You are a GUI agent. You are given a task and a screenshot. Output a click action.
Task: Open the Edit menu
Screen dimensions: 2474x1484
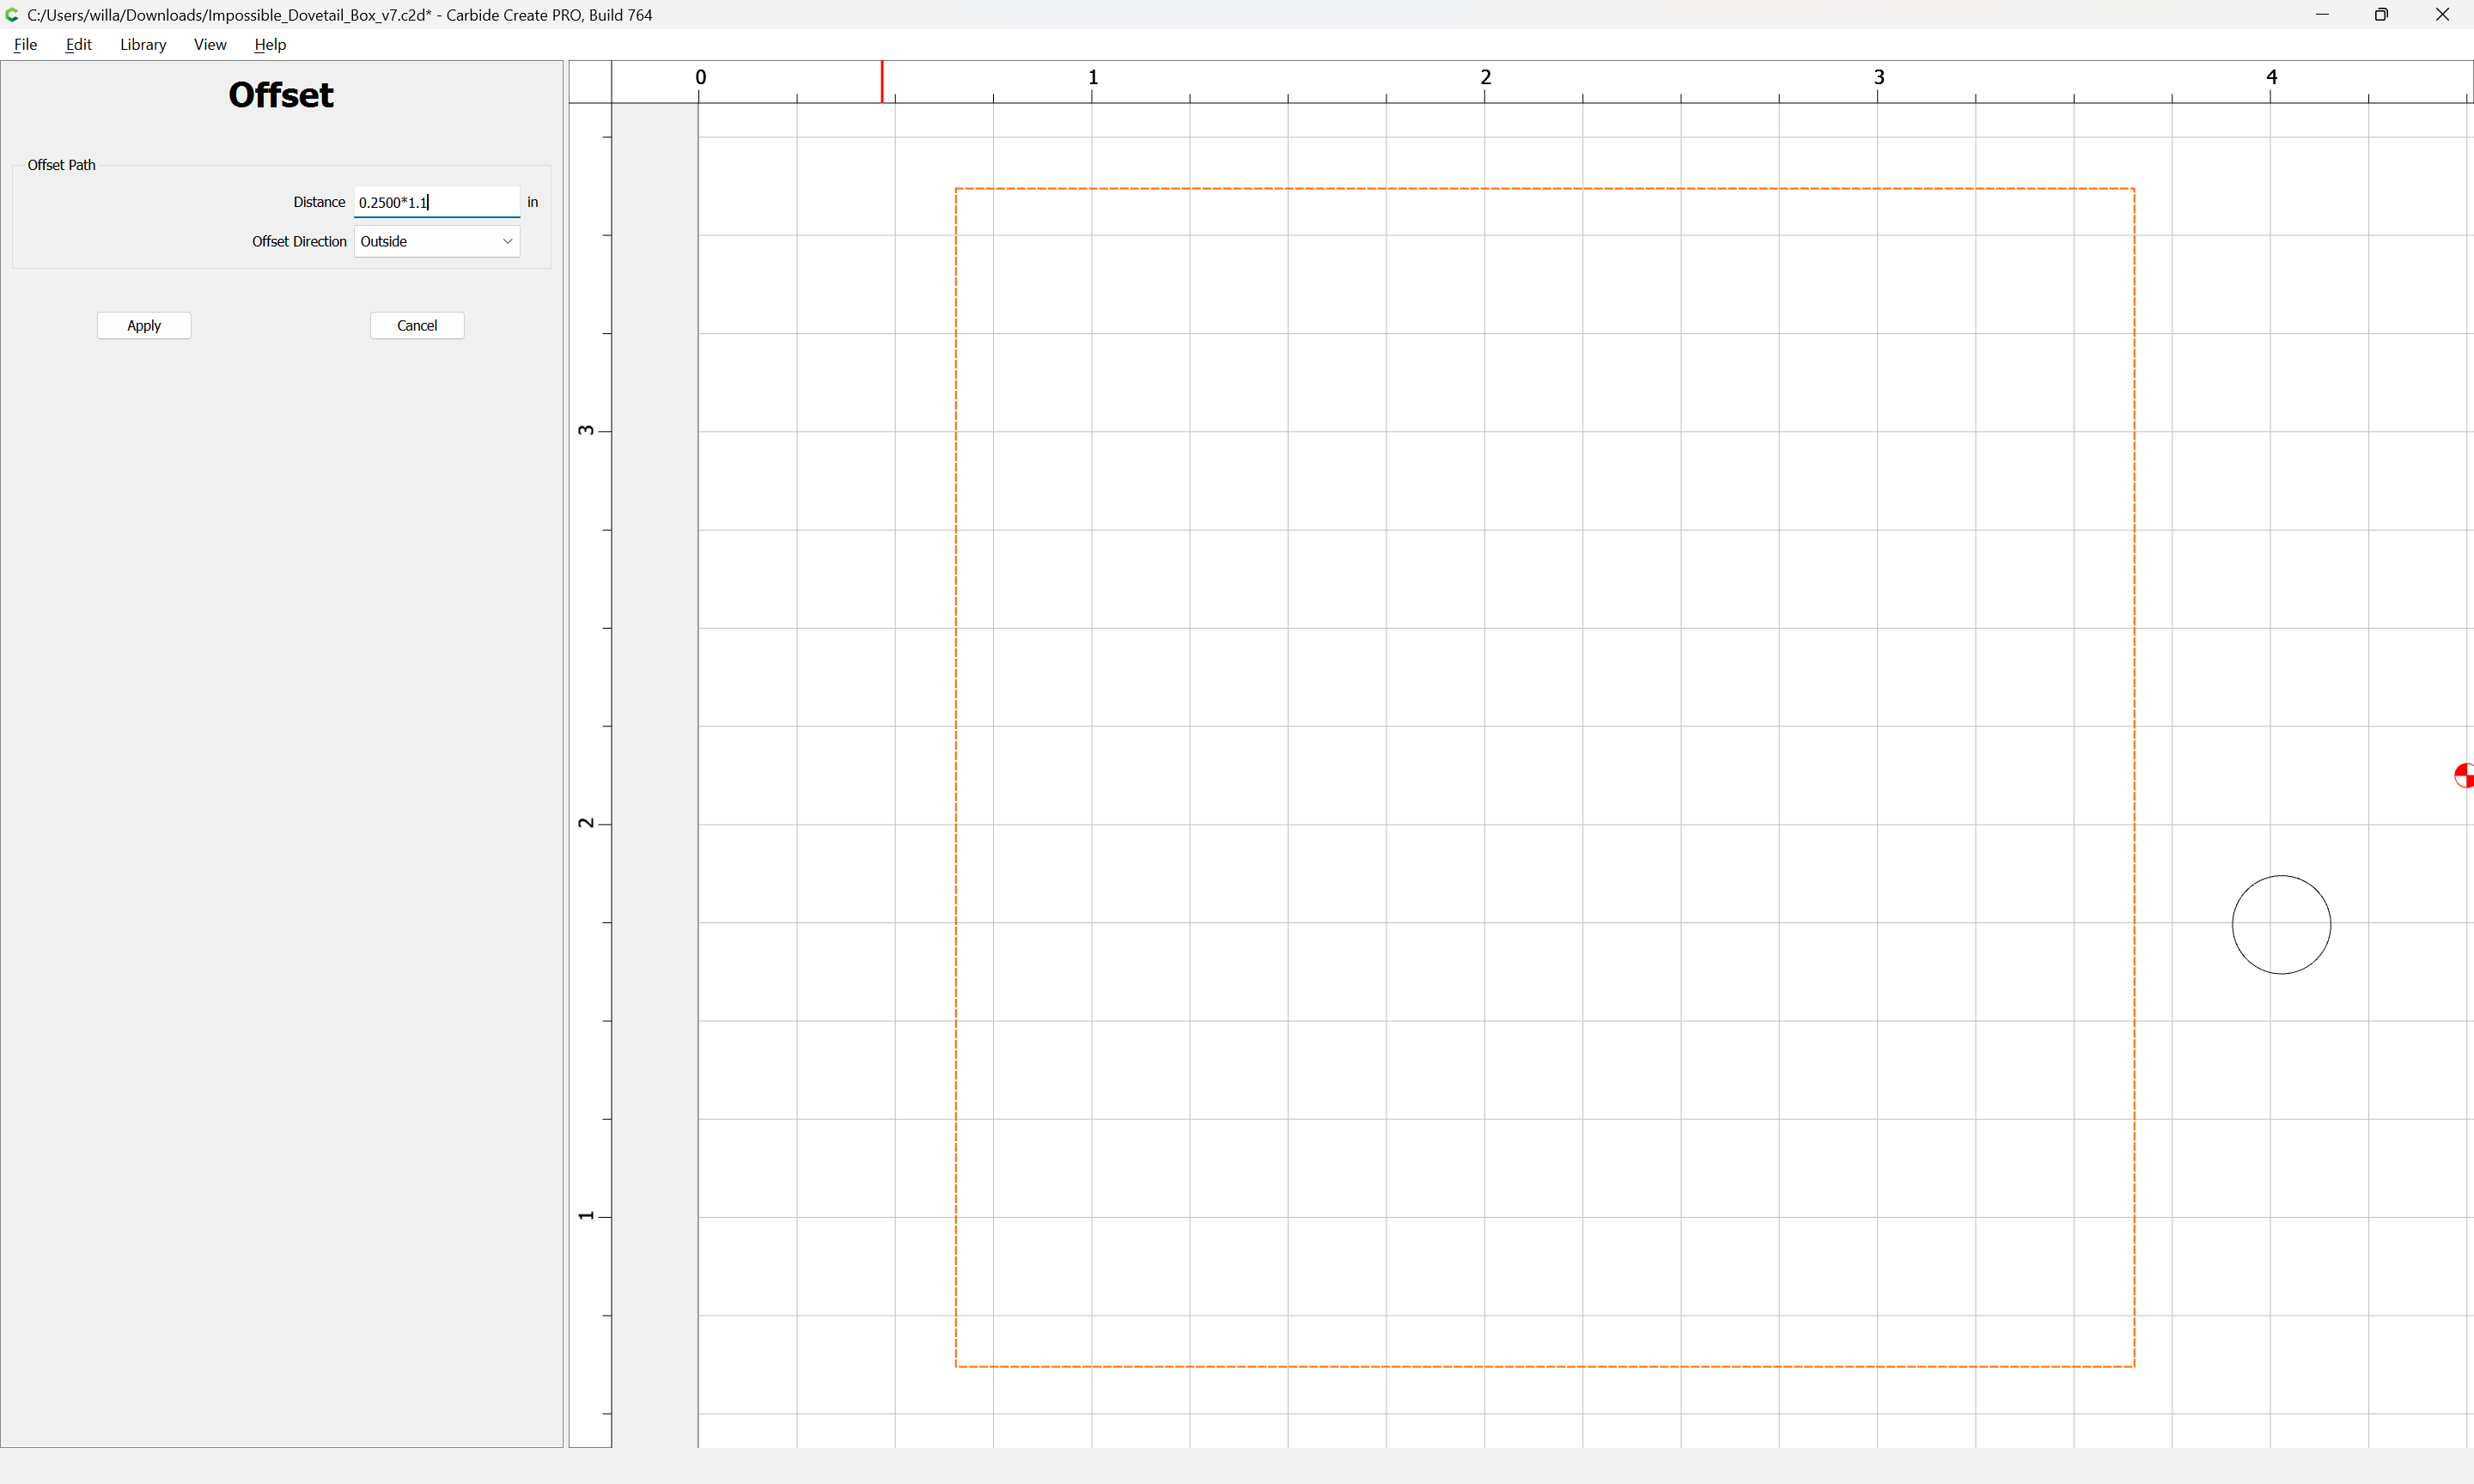point(78,44)
